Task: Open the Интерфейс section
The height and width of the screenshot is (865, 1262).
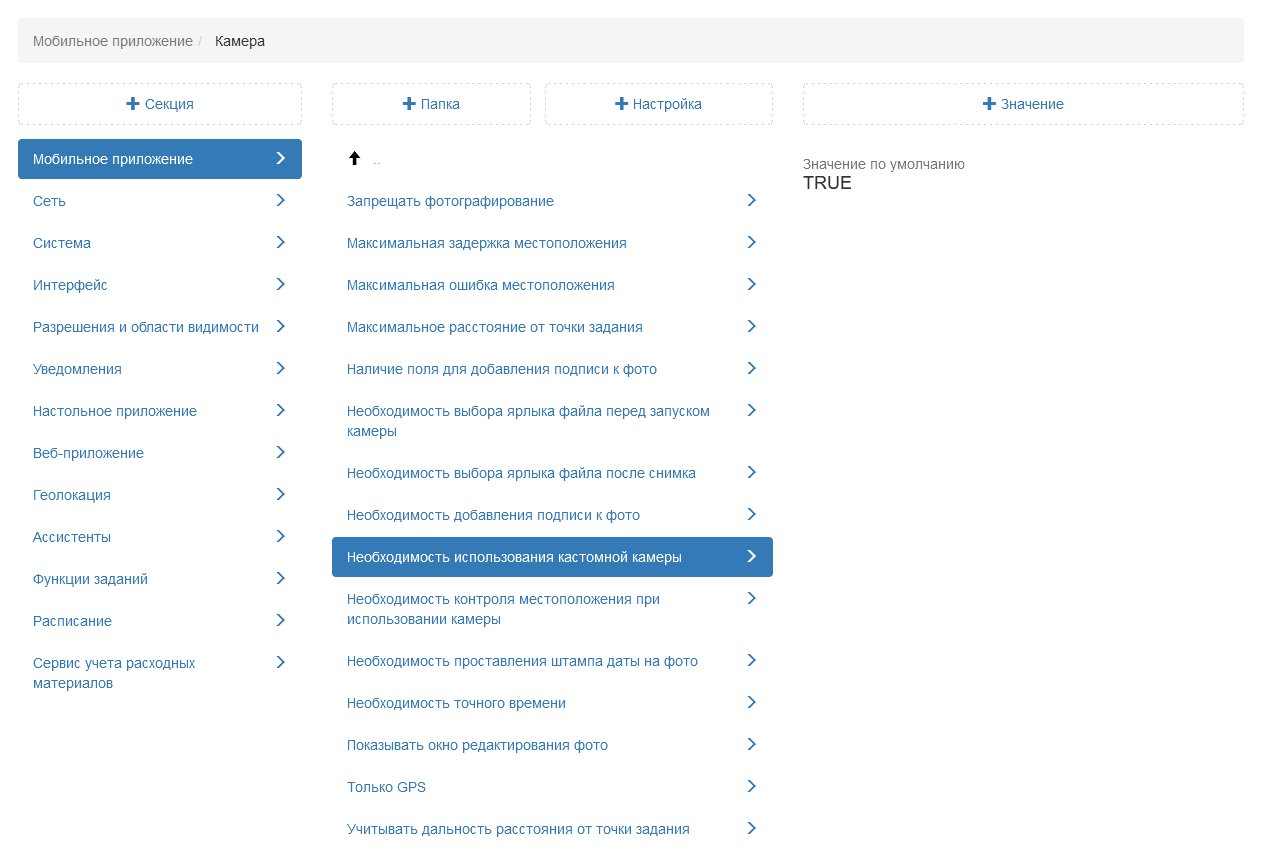Action: point(160,285)
